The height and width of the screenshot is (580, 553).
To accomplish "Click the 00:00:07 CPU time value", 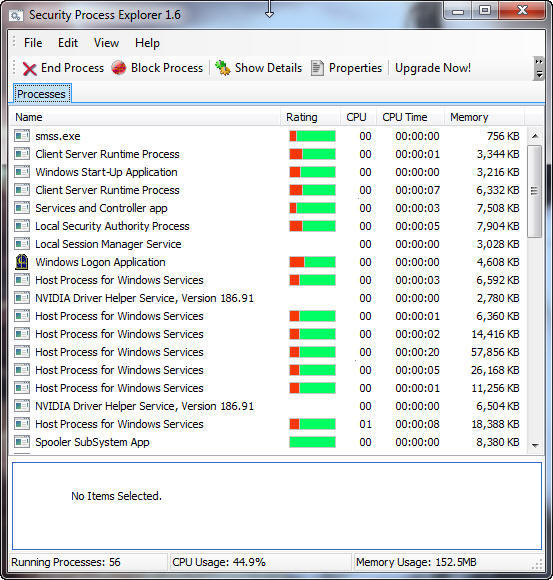I will (x=417, y=190).
